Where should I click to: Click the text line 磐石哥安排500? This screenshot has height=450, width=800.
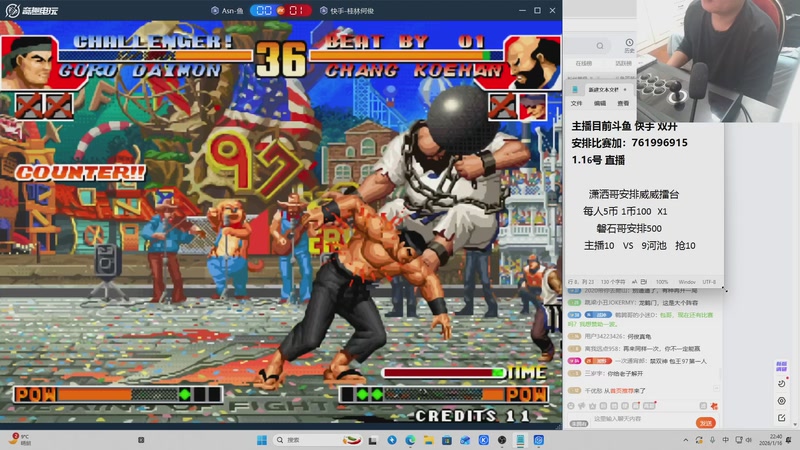(x=629, y=229)
